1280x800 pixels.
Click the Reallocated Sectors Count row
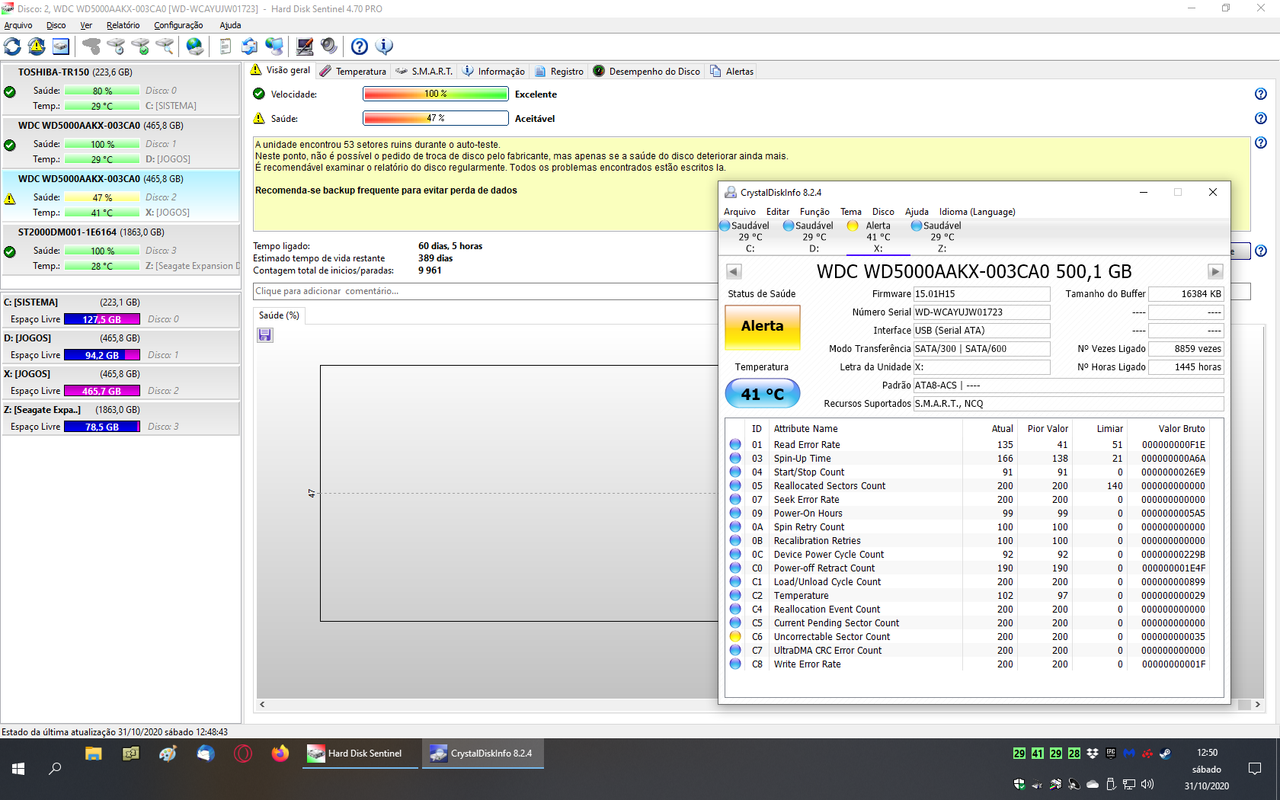[x=968, y=486]
